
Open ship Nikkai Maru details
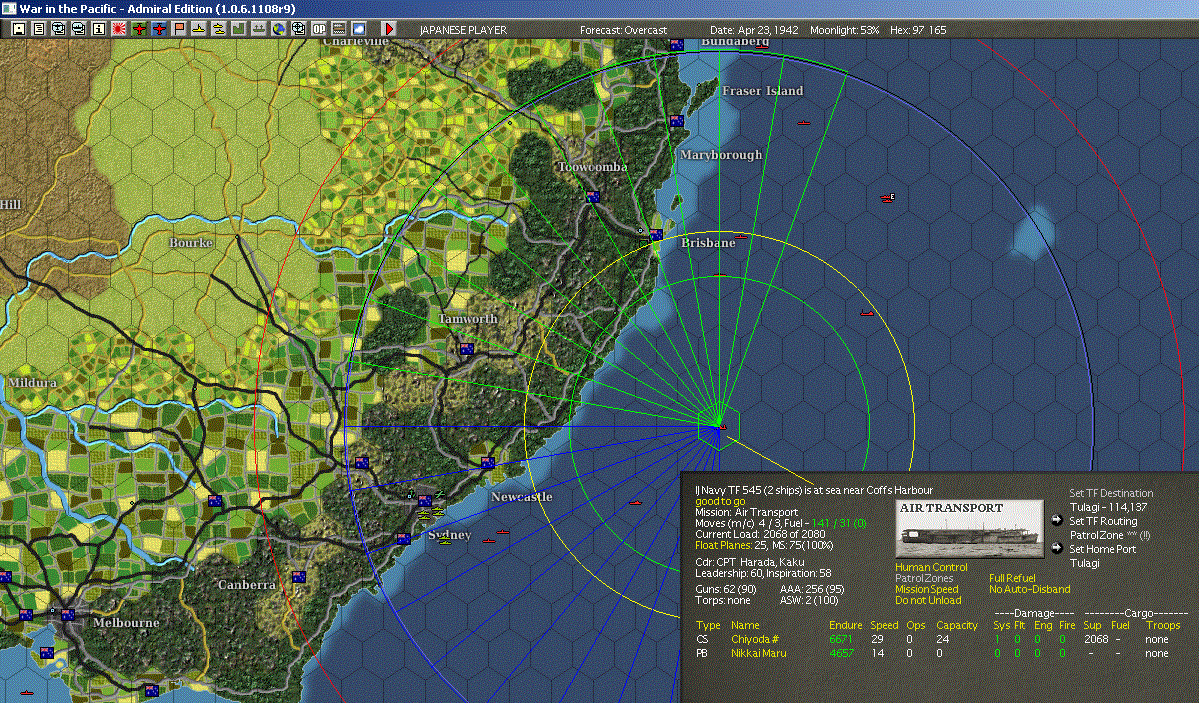pyautogui.click(x=758, y=653)
